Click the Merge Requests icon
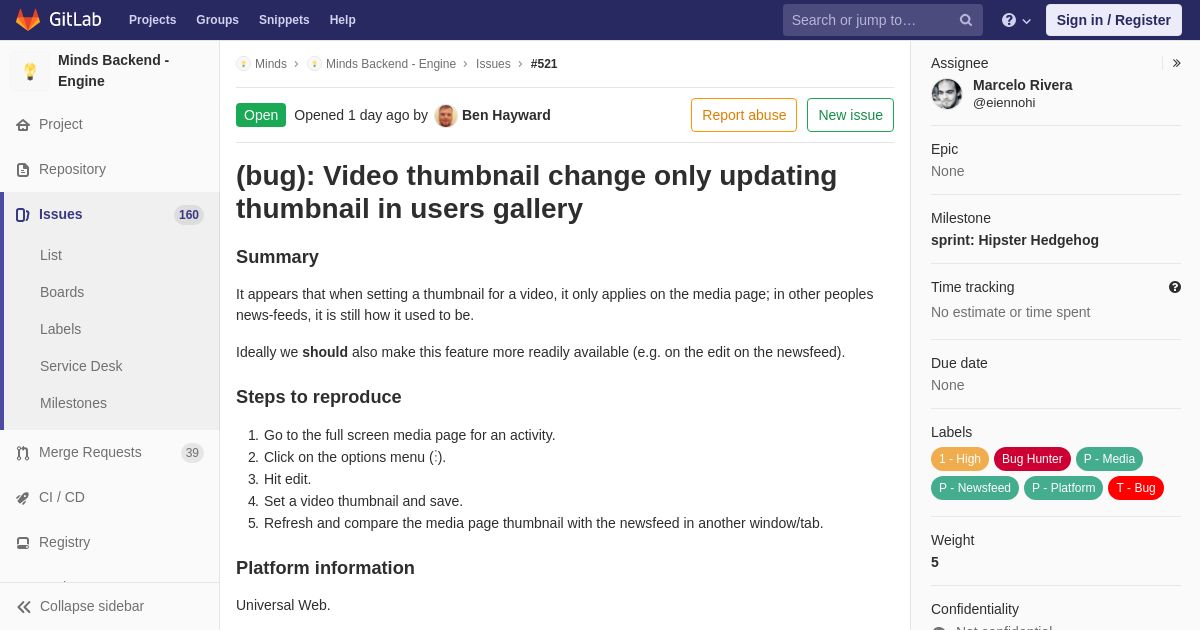 coord(23,453)
